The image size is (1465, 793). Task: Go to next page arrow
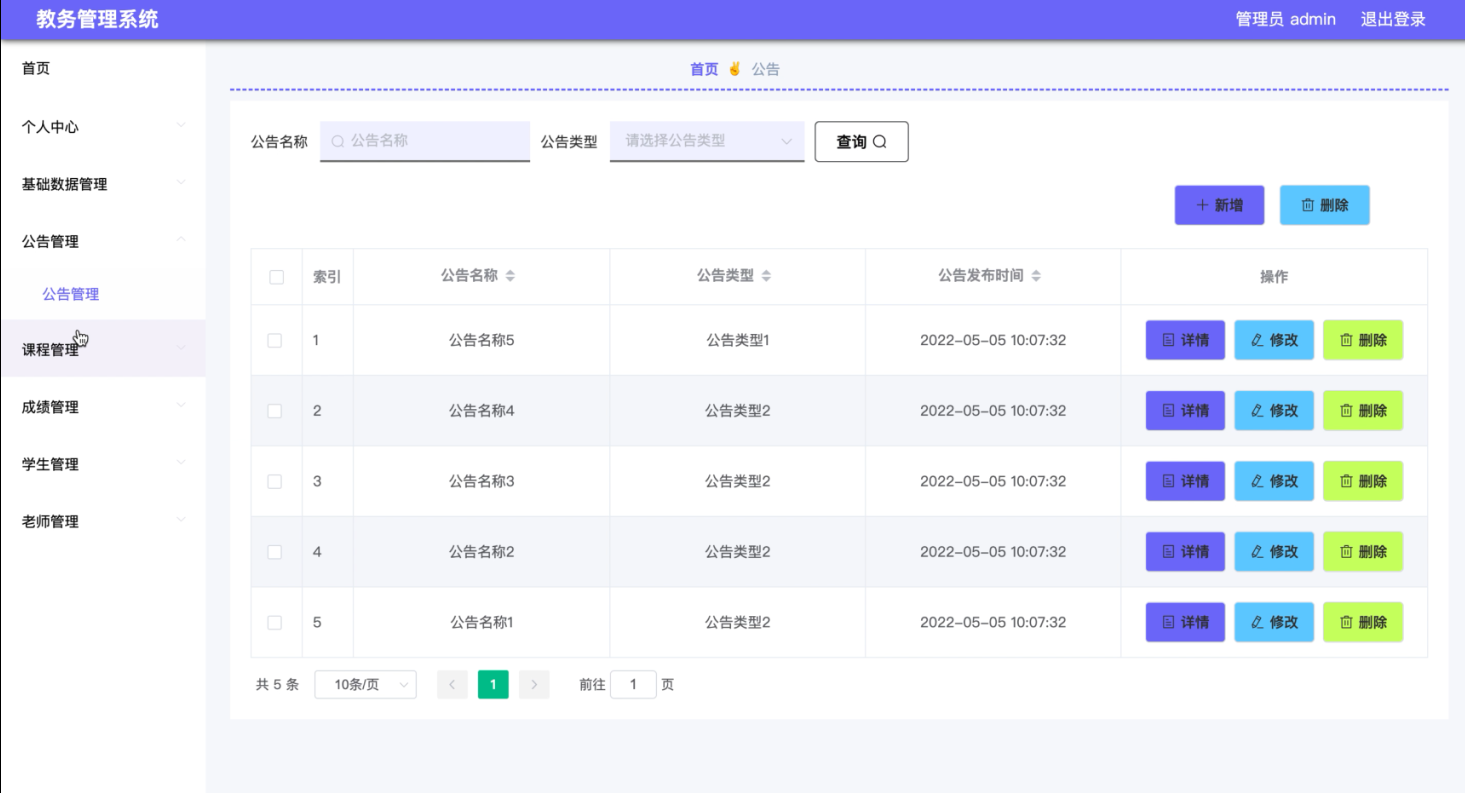click(x=534, y=685)
